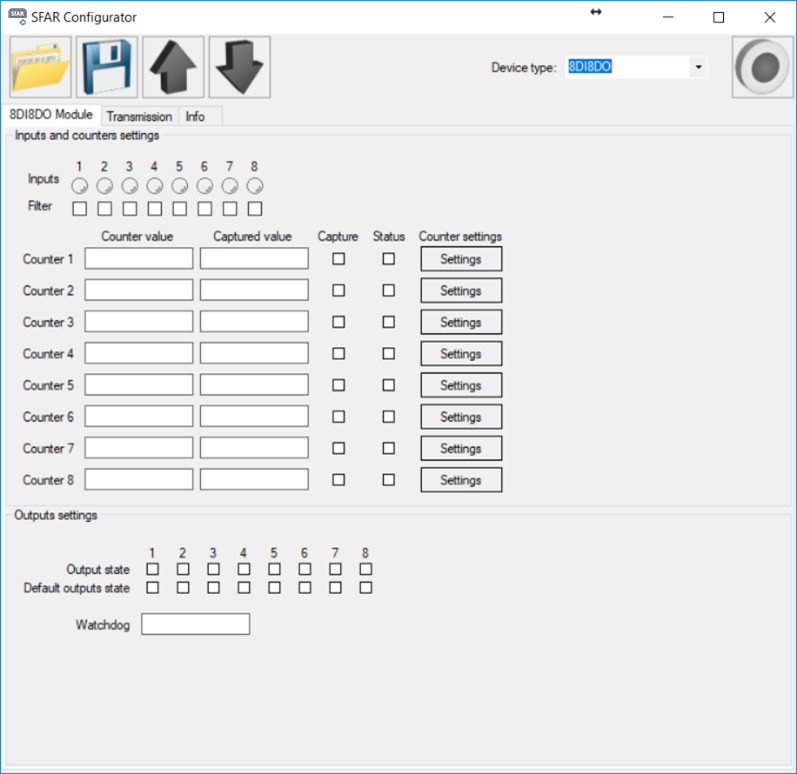797x774 pixels.
Task: Toggle Capture checkbox for Counter 1
Action: pyautogui.click(x=338, y=259)
